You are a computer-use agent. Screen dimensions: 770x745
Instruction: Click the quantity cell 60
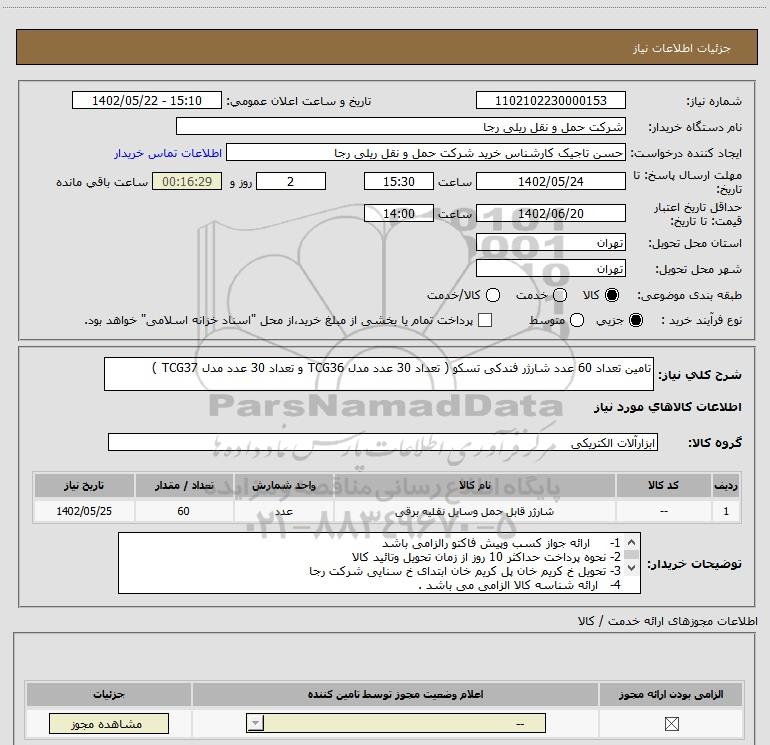(184, 511)
